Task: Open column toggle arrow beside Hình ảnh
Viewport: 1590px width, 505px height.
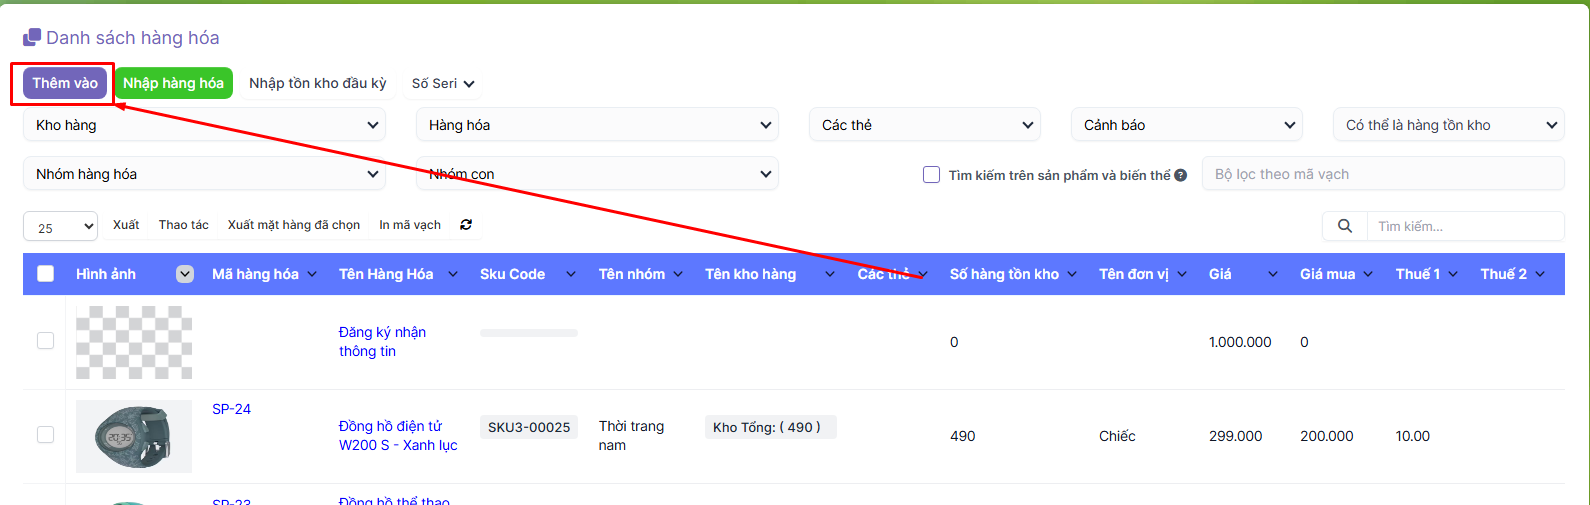Action: tap(185, 274)
